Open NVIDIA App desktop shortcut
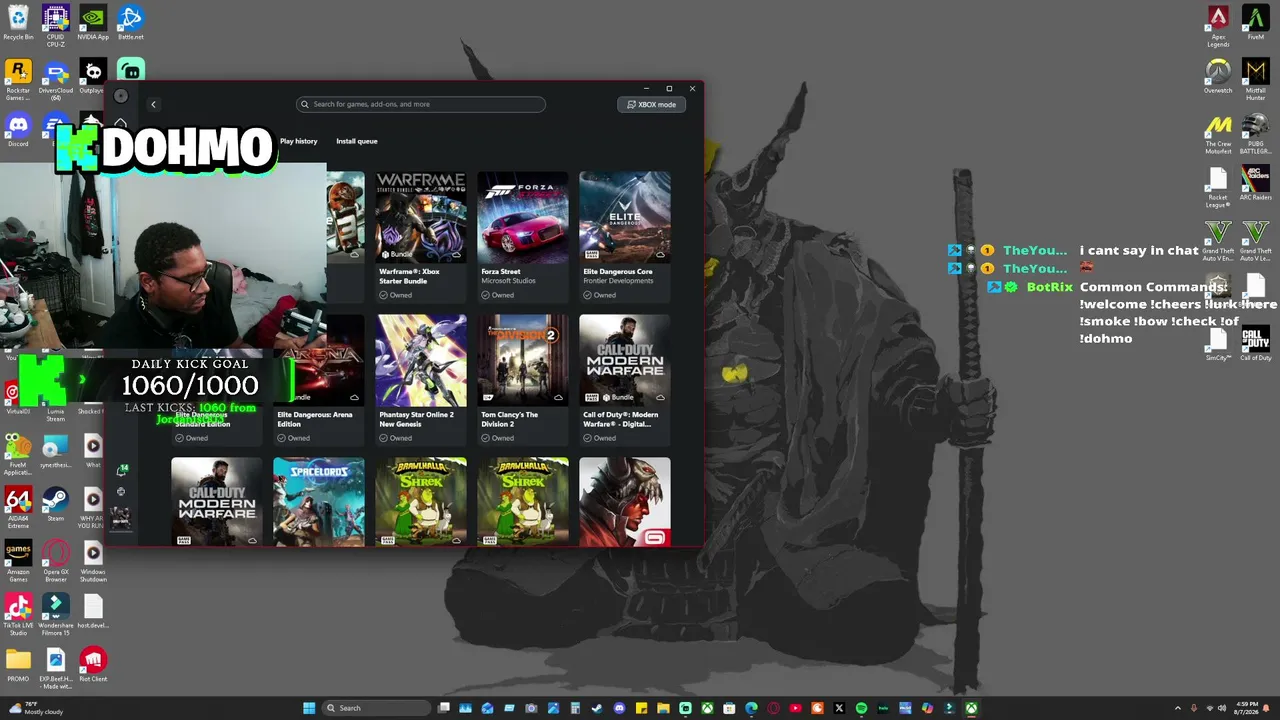This screenshot has height=720, width=1280. point(93,22)
